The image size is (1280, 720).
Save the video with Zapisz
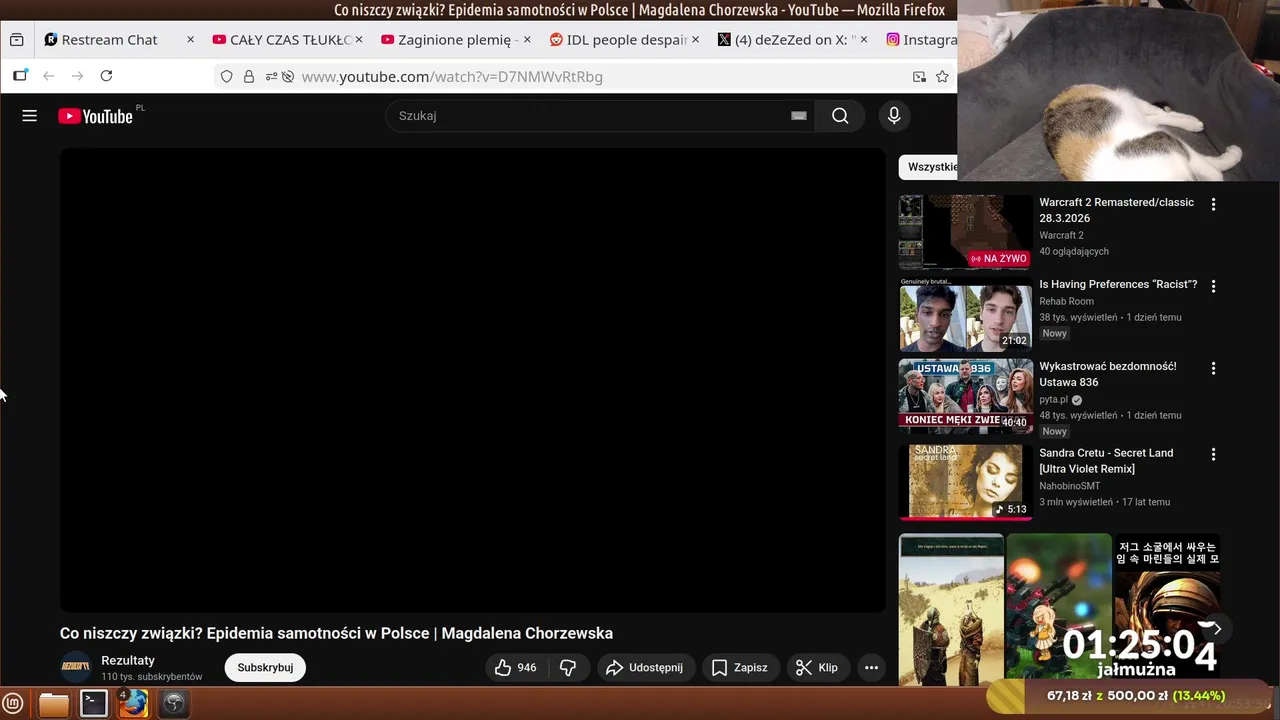click(739, 668)
